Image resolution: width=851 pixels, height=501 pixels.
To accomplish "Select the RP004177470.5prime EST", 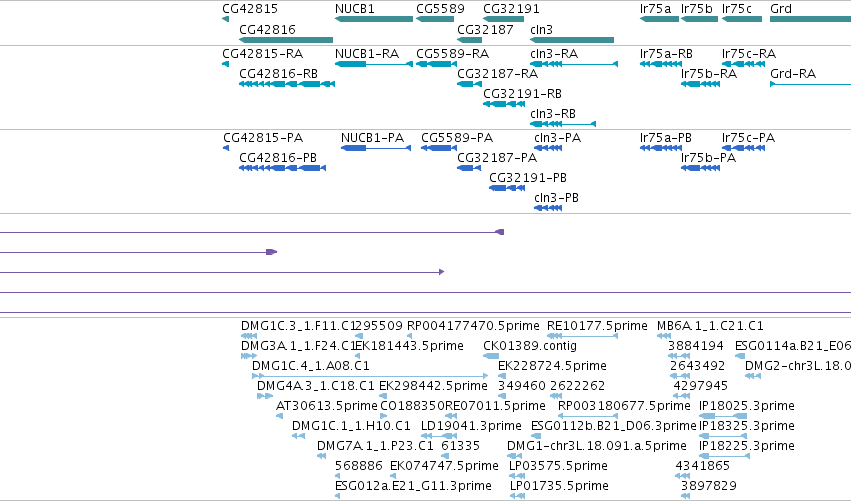I will 409,336.
